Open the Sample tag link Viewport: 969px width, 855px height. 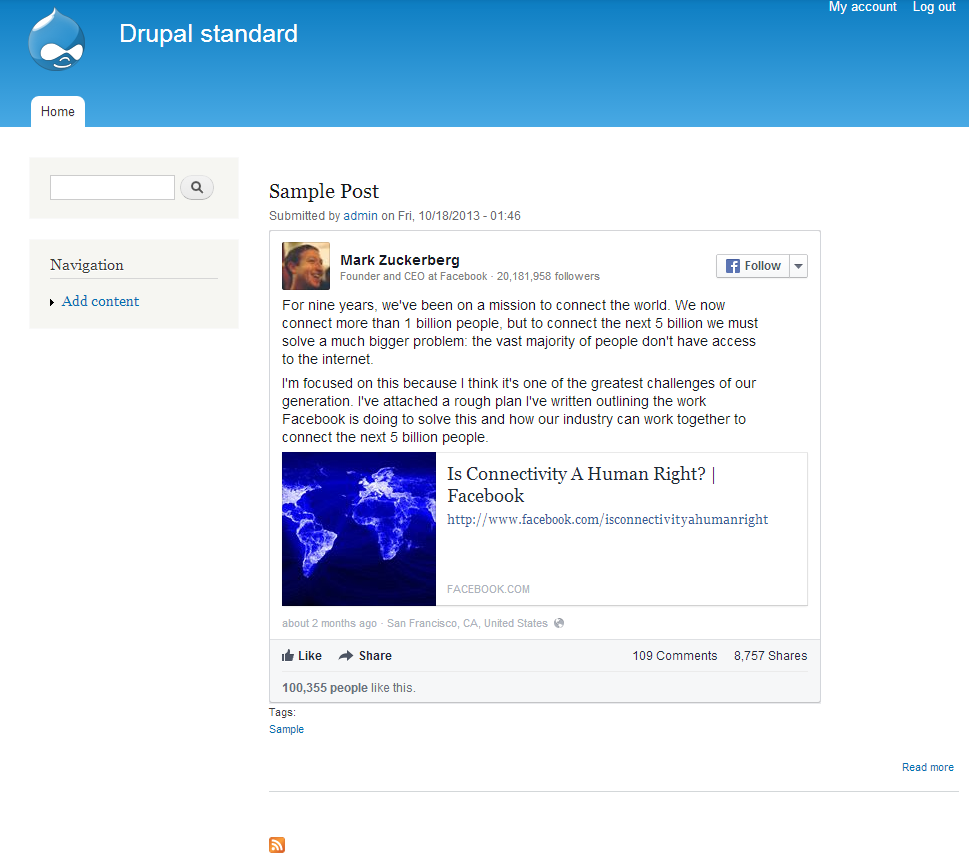pos(286,729)
